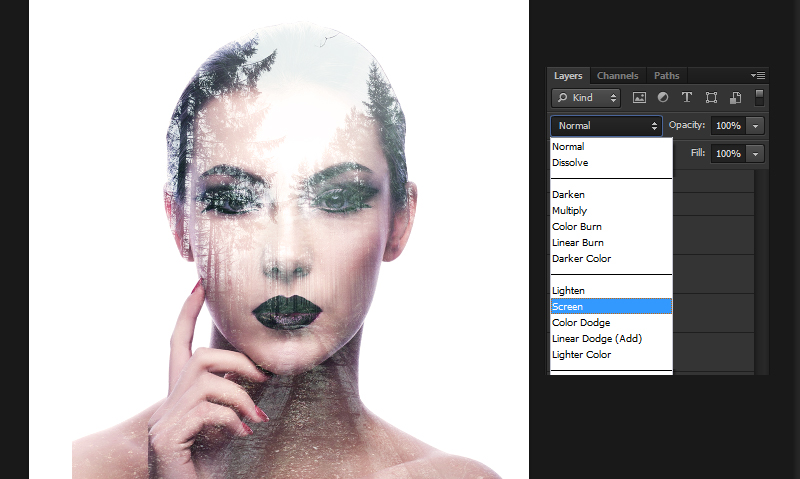Filter layers by pixel layer icon
Viewport: 800px width, 479px height.
[x=639, y=98]
